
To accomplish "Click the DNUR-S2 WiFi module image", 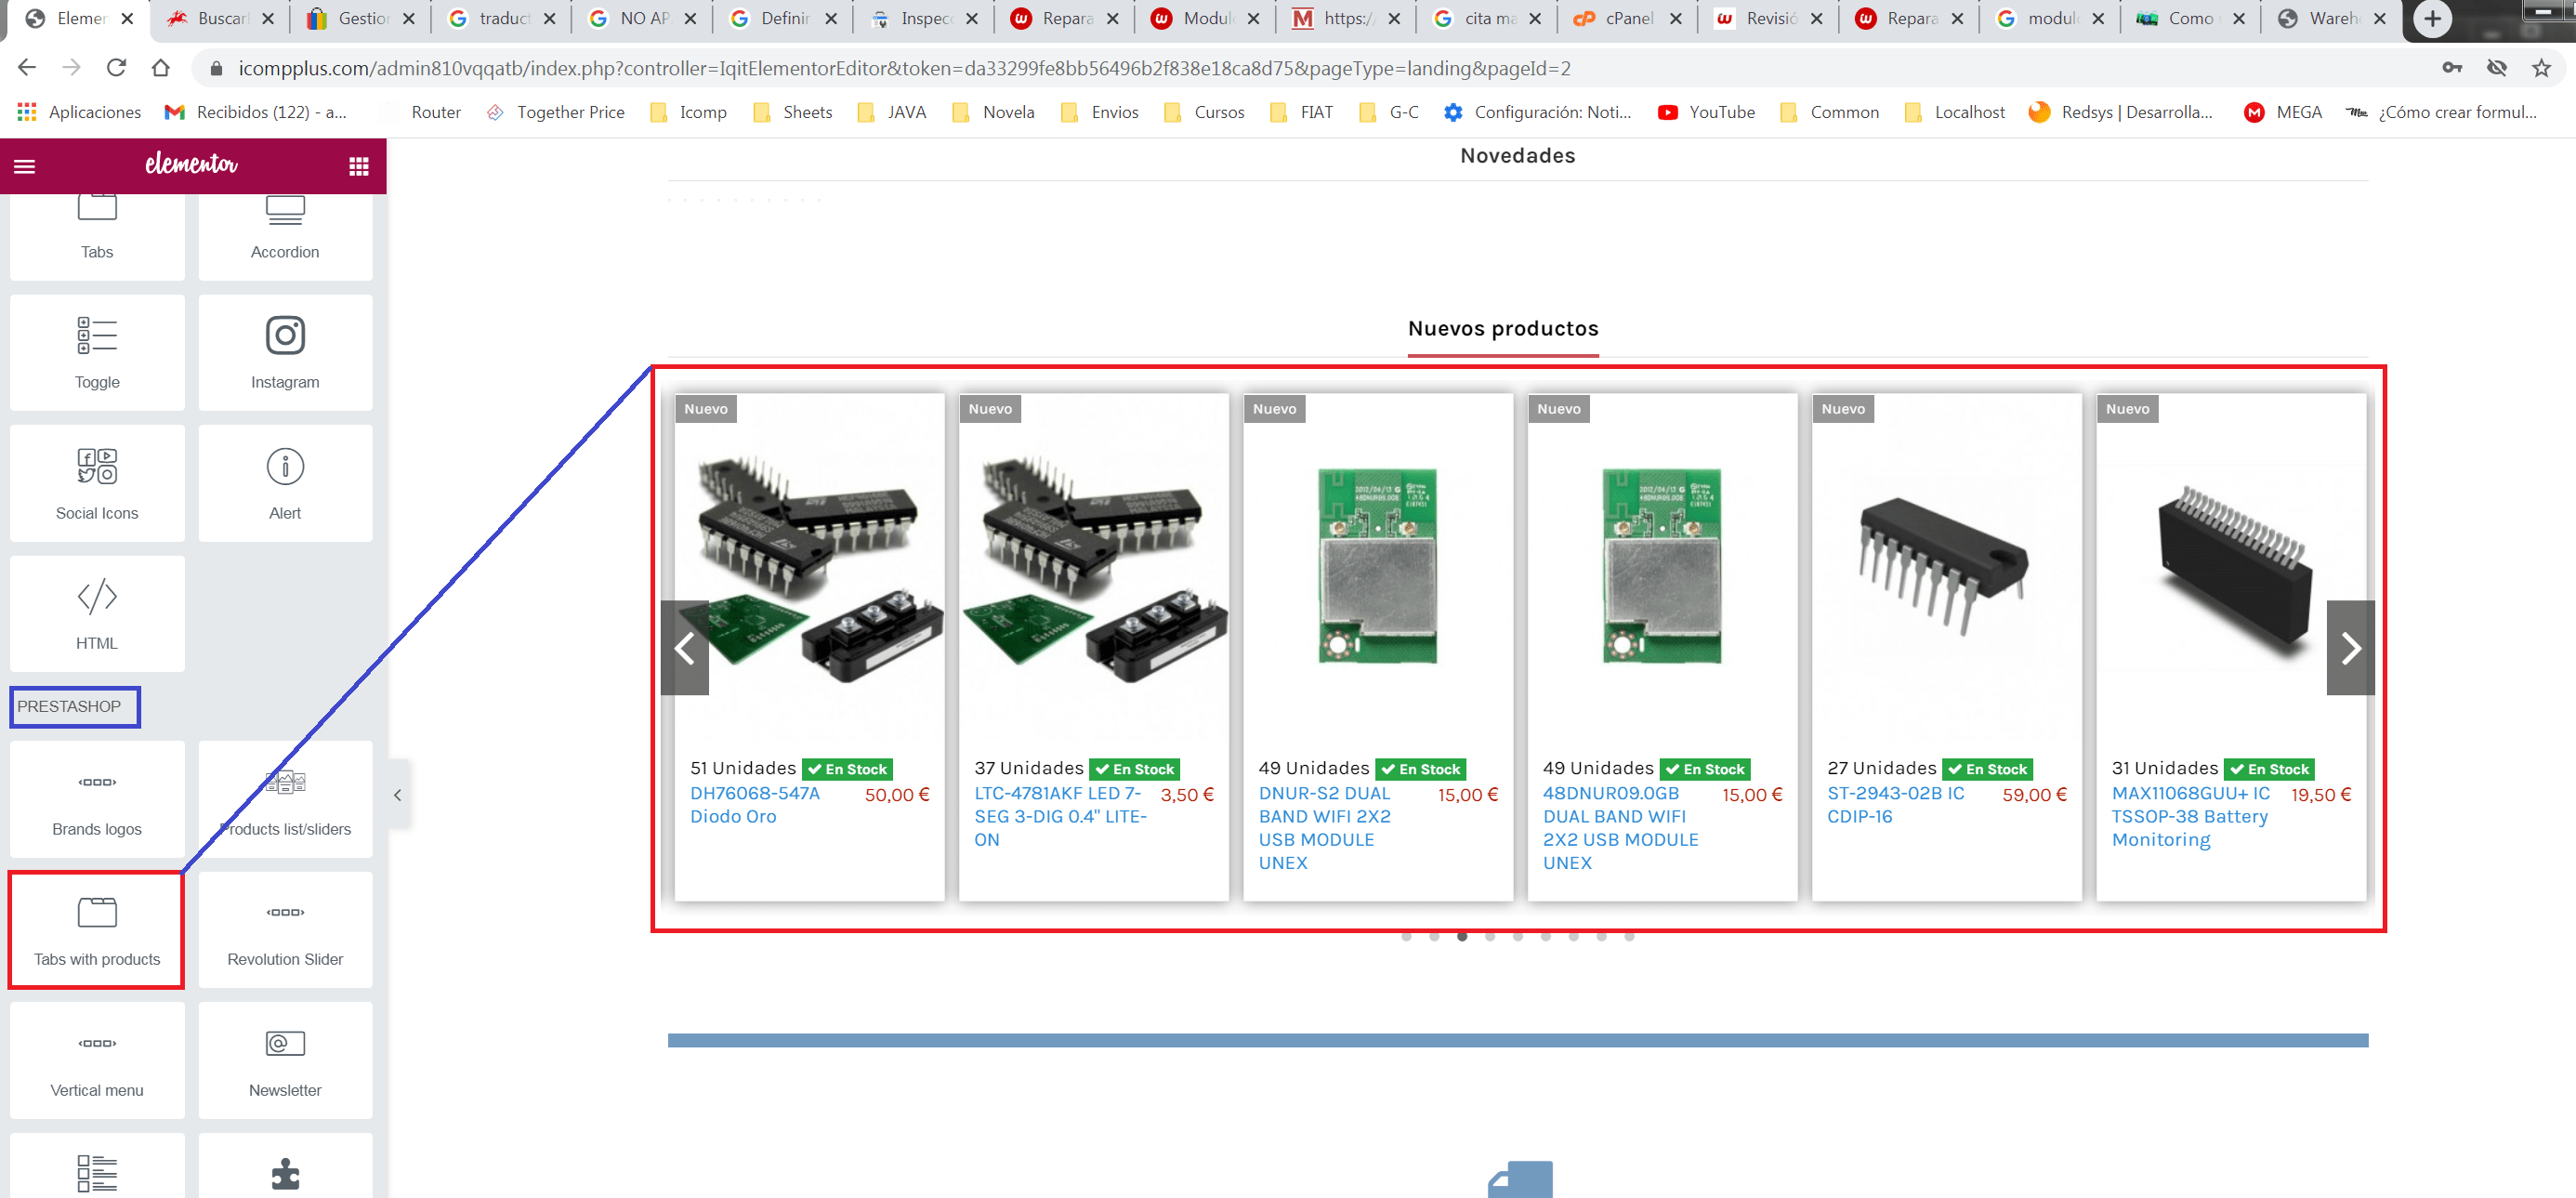I will coord(1378,566).
